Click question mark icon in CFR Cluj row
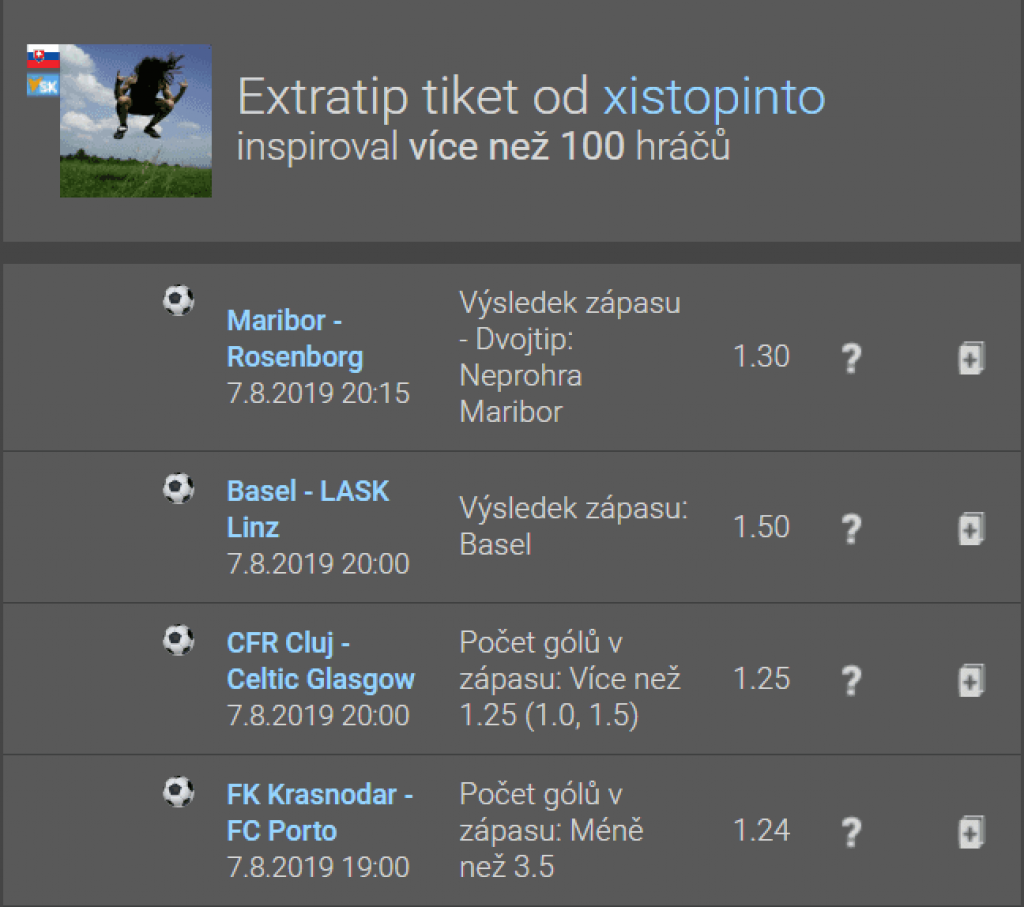The image size is (1024, 907). 851,680
